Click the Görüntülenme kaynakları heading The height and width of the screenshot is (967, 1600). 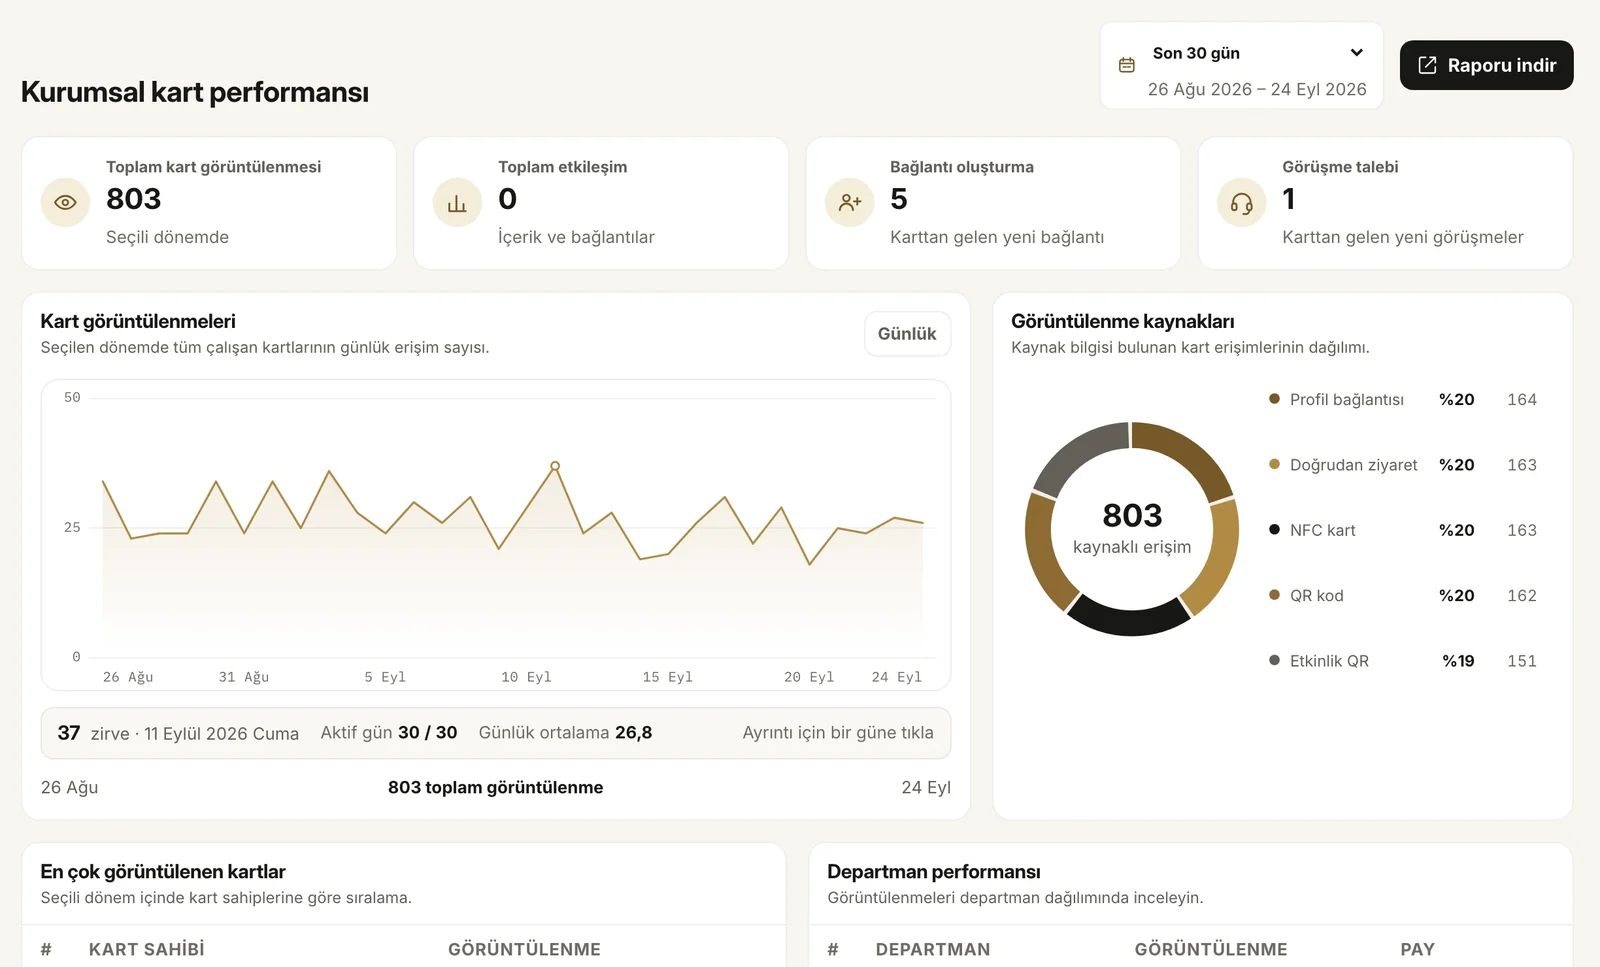[x=1123, y=321]
